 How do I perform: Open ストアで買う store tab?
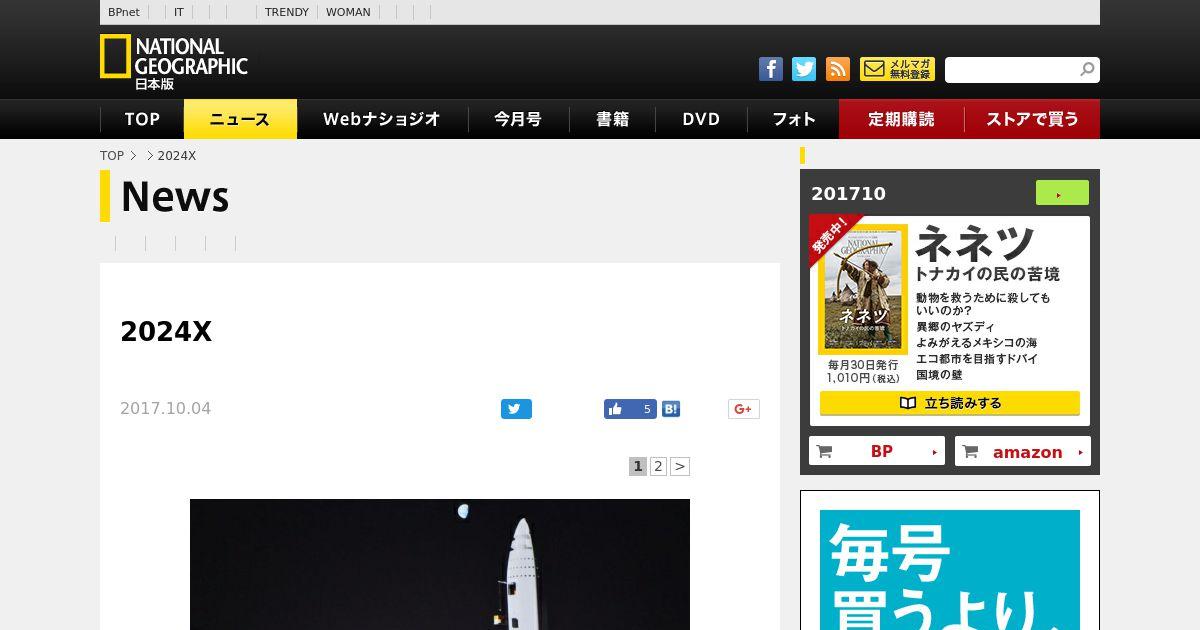tap(1032, 119)
